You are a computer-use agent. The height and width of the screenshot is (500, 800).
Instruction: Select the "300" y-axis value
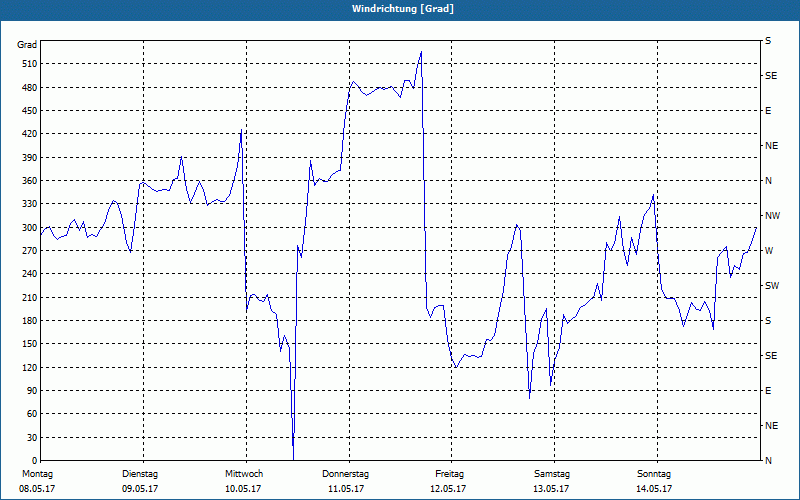[x=30, y=228]
